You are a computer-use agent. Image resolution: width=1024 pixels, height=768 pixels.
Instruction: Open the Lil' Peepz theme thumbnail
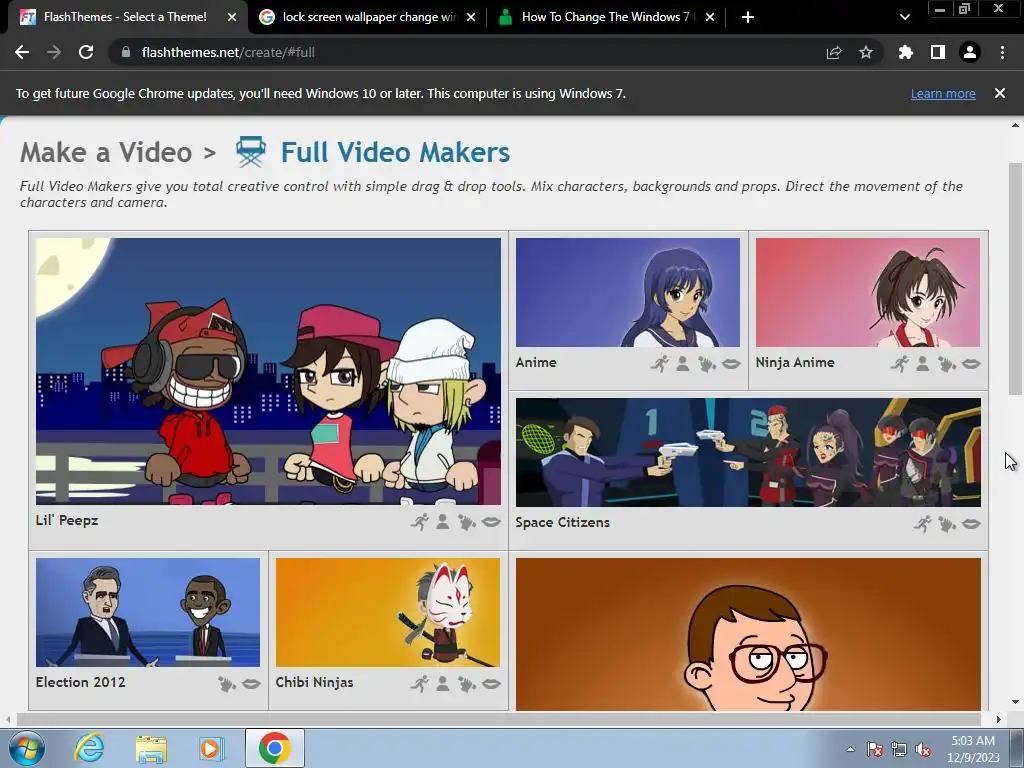[268, 371]
